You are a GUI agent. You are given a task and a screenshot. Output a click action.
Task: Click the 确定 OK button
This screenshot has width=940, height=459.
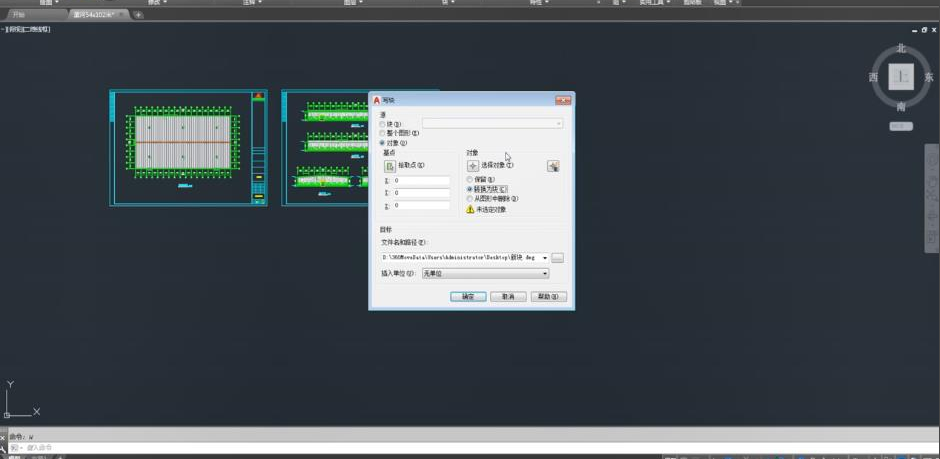(468, 297)
